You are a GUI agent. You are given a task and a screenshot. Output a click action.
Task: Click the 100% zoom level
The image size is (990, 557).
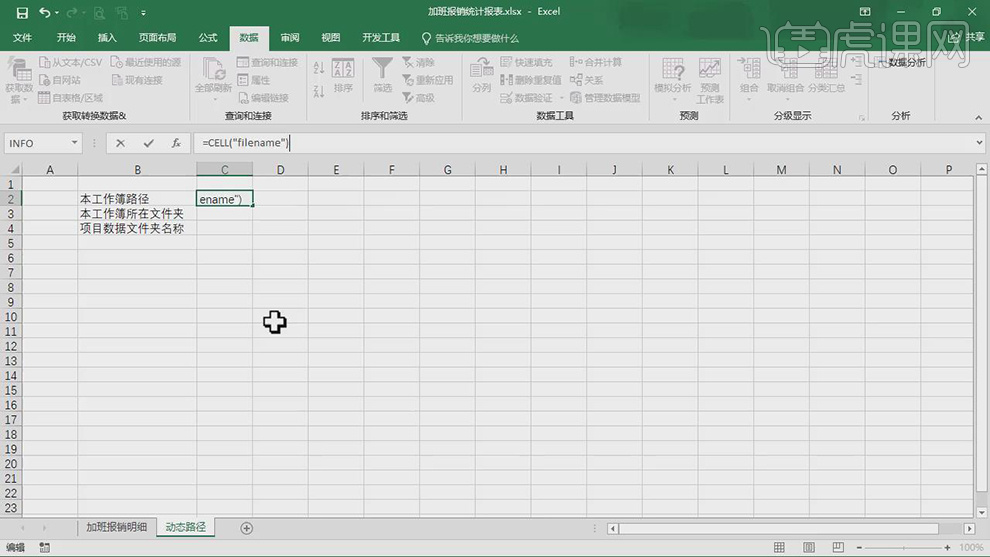971,548
